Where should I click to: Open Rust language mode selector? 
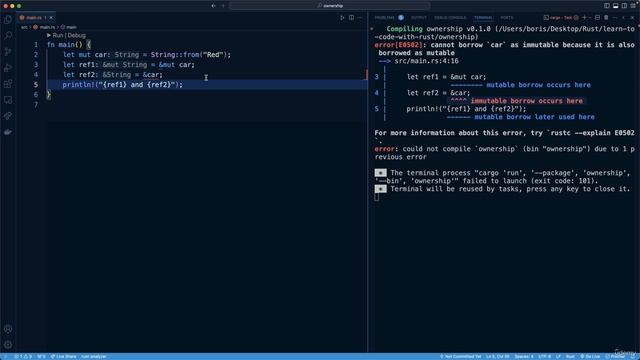click(x=570, y=356)
